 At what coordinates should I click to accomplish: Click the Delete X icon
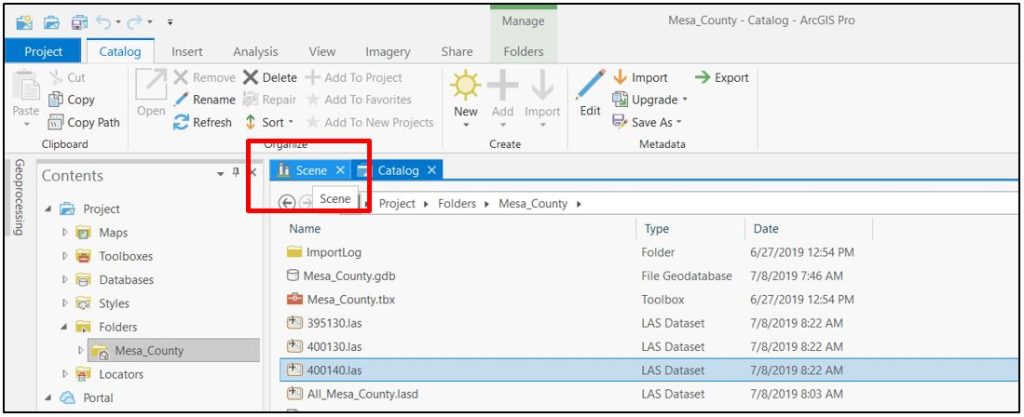[x=250, y=78]
